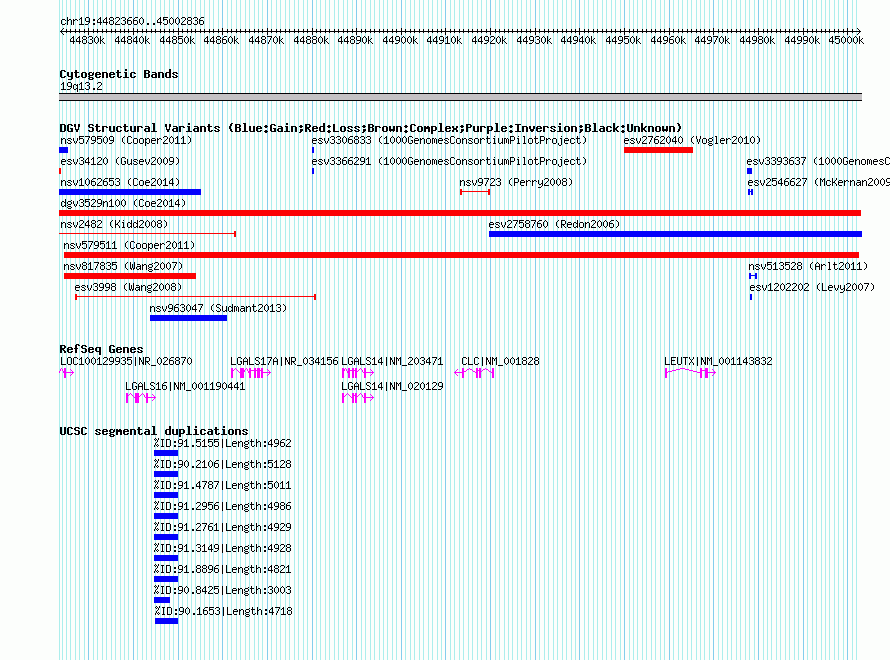Viewport: 890px width, 660px height.
Task: Select the esv3393637 small blue marker
Action: 749,171
